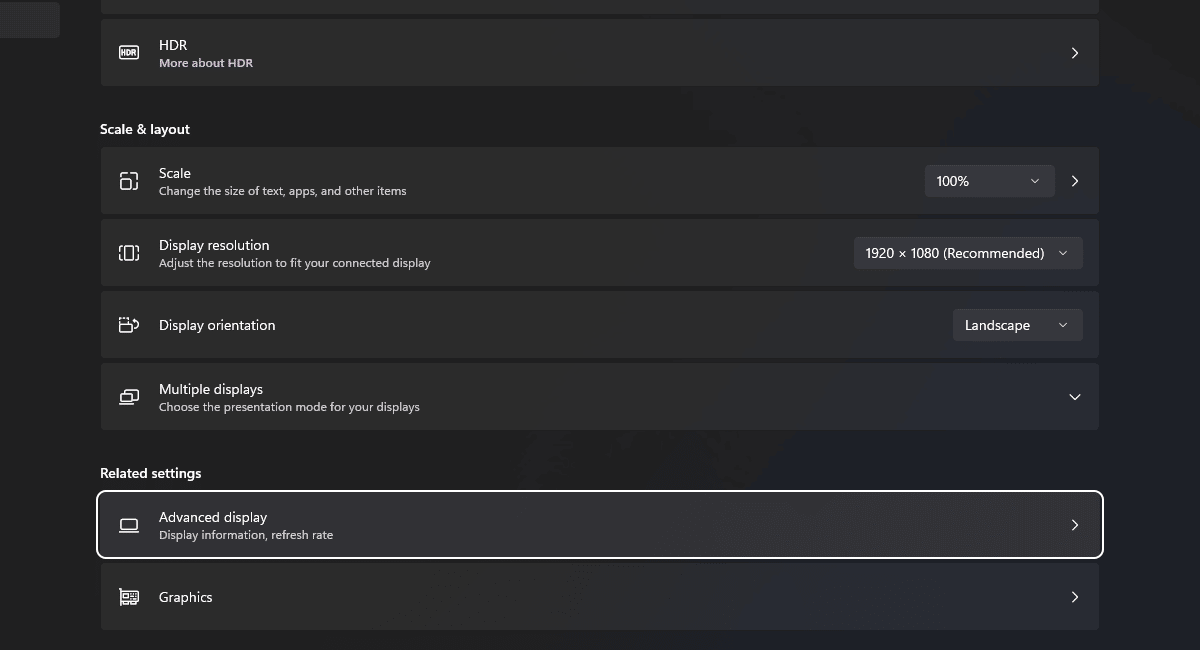Viewport: 1200px width, 650px height.
Task: Open the Display resolution dropdown
Action: point(967,253)
